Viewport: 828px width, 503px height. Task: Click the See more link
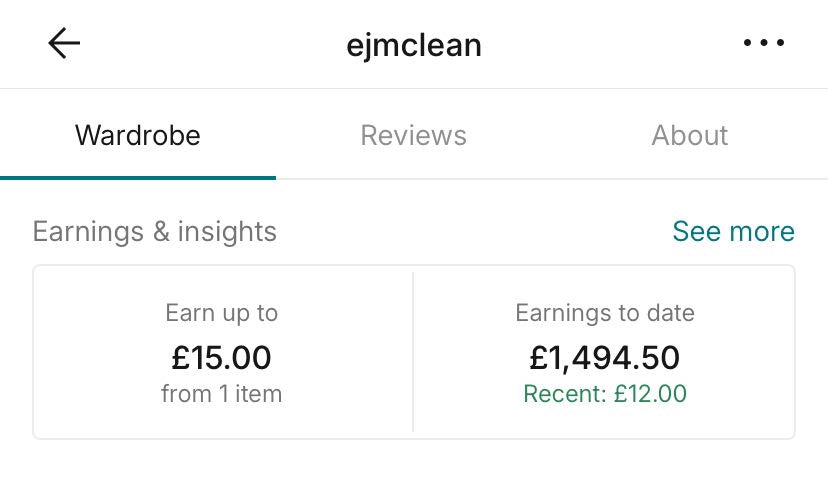(733, 232)
